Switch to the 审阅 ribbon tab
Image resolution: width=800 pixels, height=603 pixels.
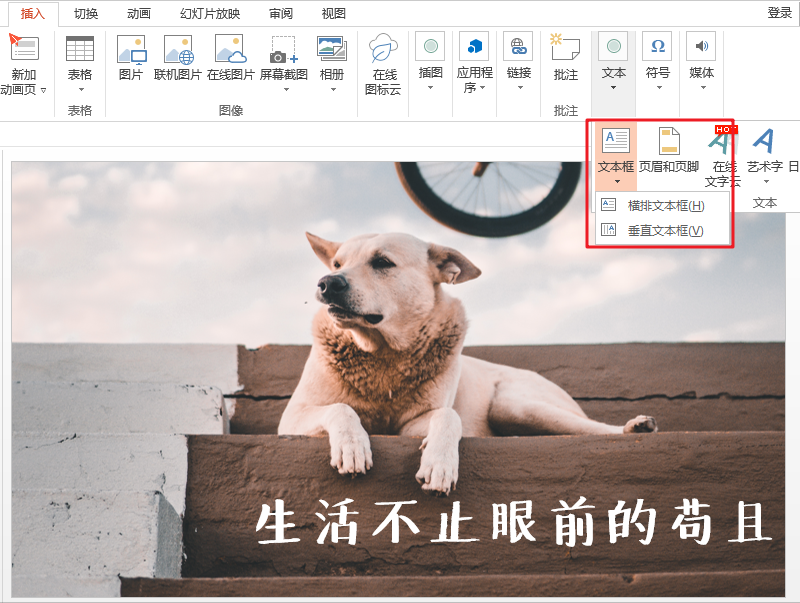pos(281,13)
